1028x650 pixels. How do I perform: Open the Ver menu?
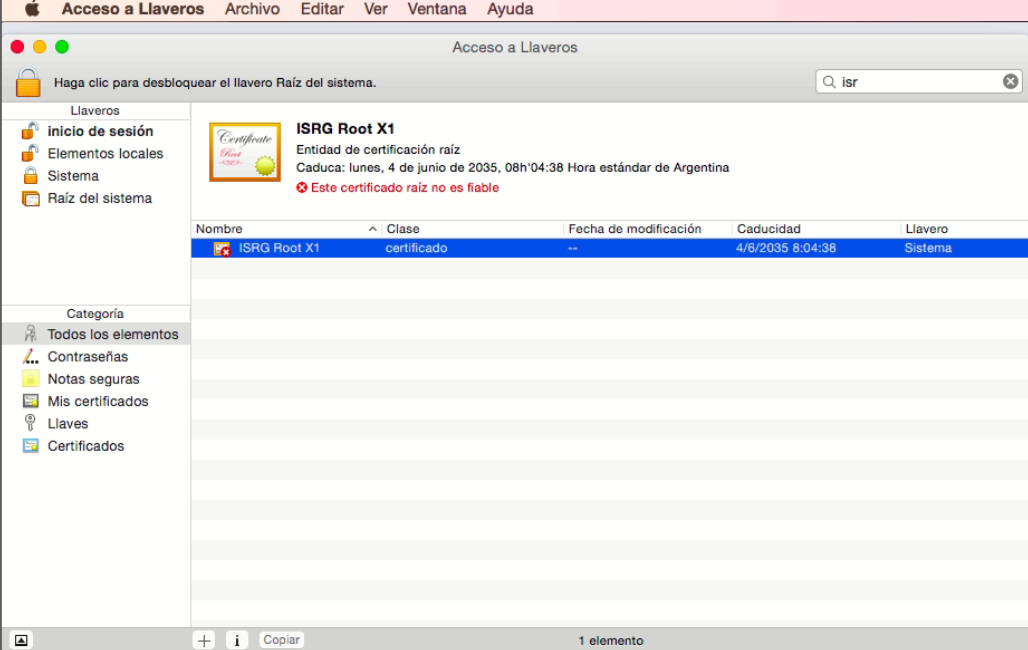coord(376,9)
